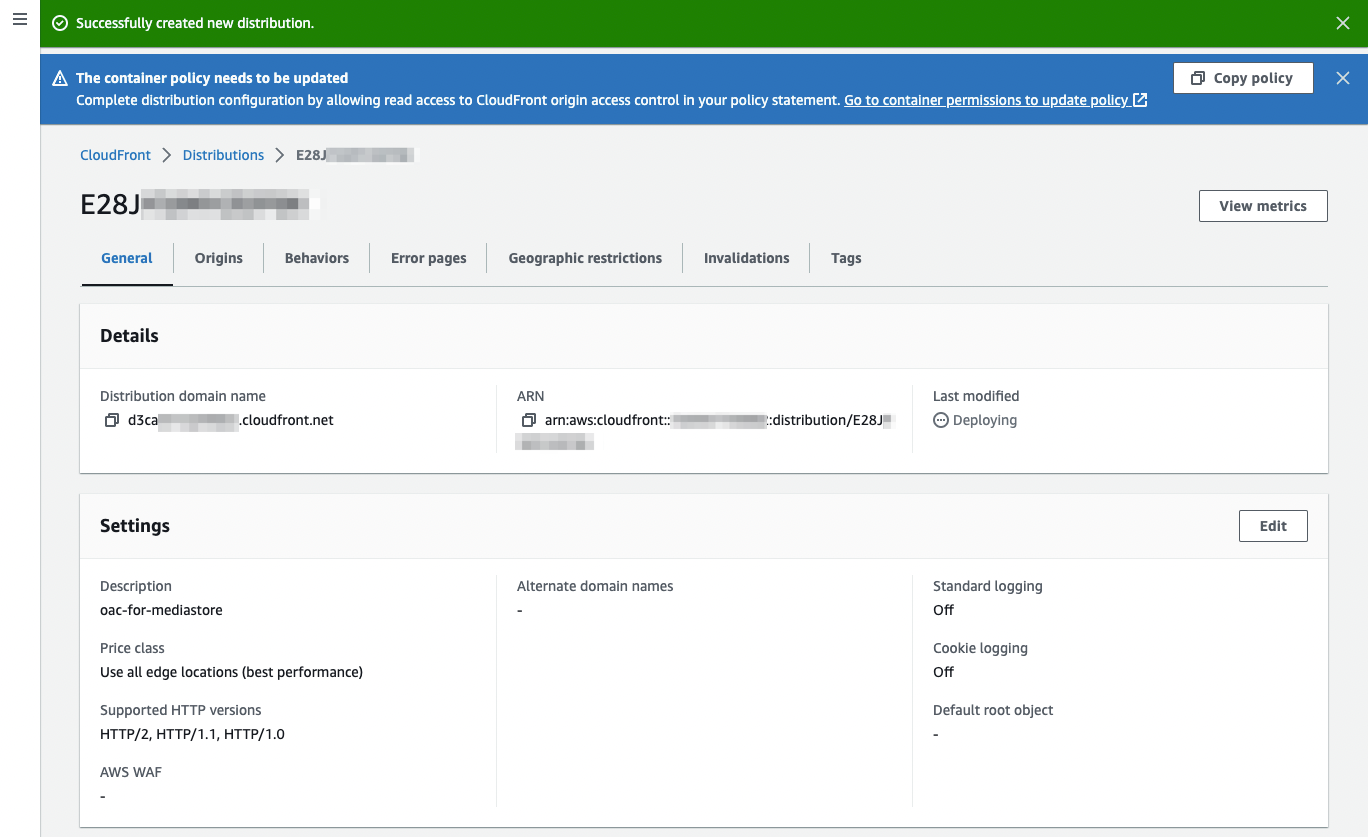Click the Deploying status icon
Viewport: 1368px width, 837px height.
click(x=940, y=420)
